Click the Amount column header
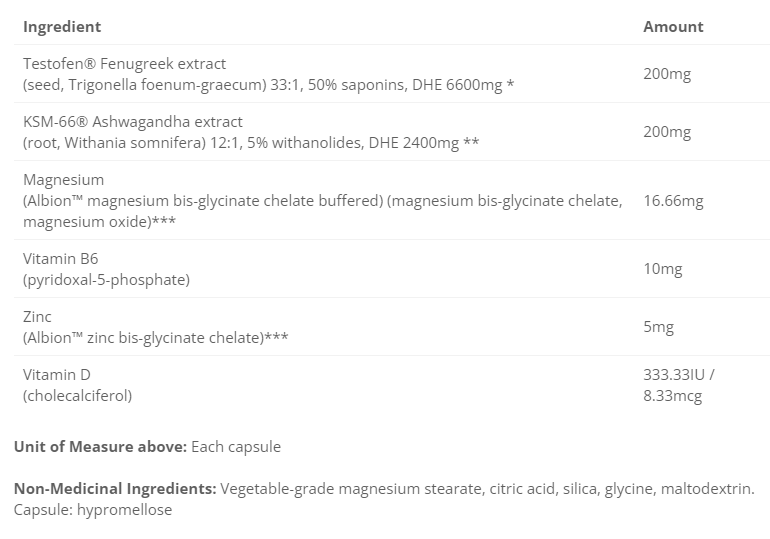The height and width of the screenshot is (539, 770). (x=673, y=27)
